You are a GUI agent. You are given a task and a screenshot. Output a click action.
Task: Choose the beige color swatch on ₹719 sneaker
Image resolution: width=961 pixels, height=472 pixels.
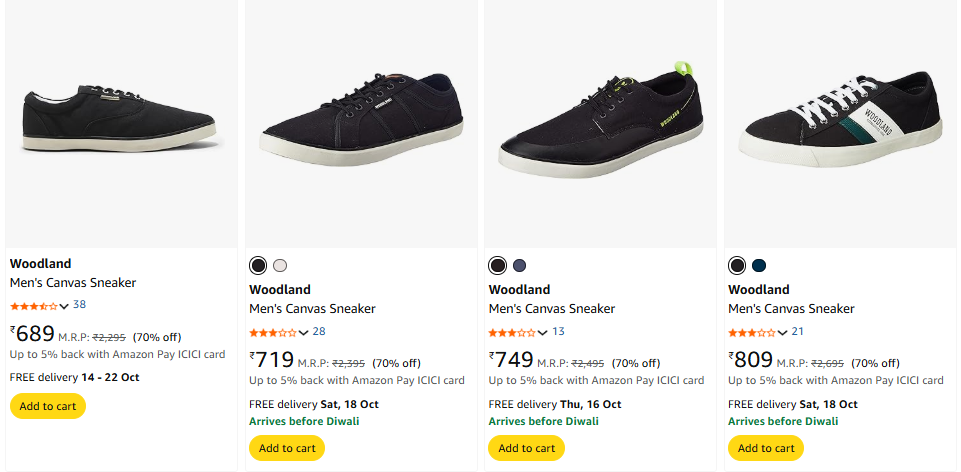[x=280, y=265]
